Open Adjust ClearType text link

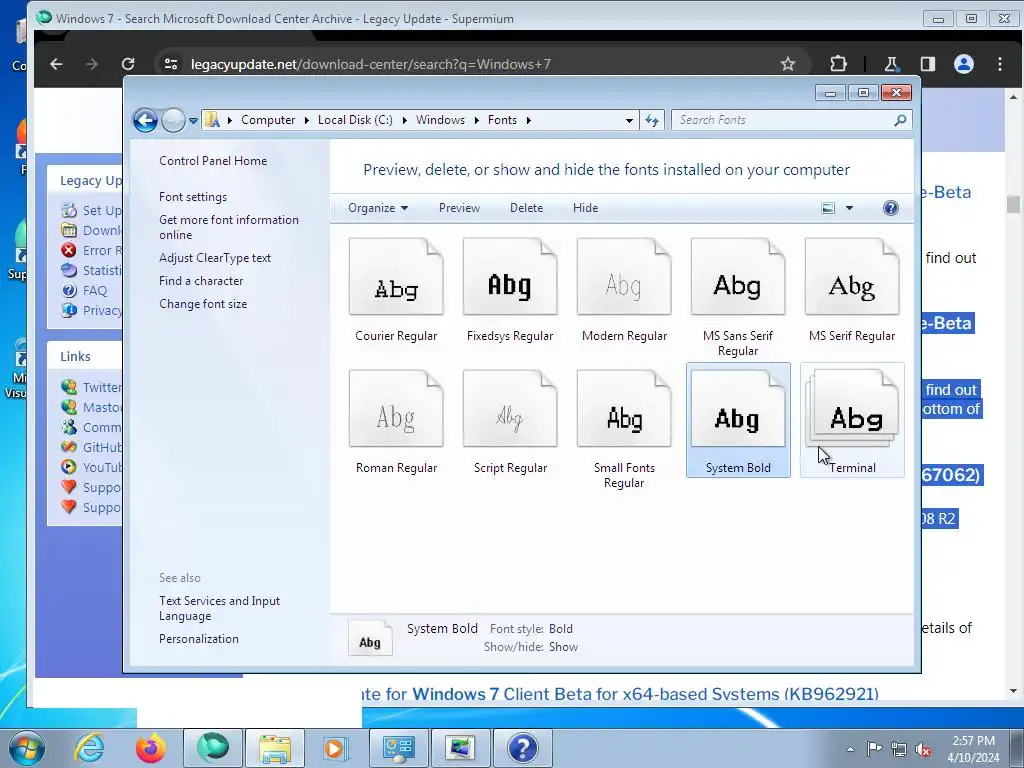pyautogui.click(x=215, y=258)
